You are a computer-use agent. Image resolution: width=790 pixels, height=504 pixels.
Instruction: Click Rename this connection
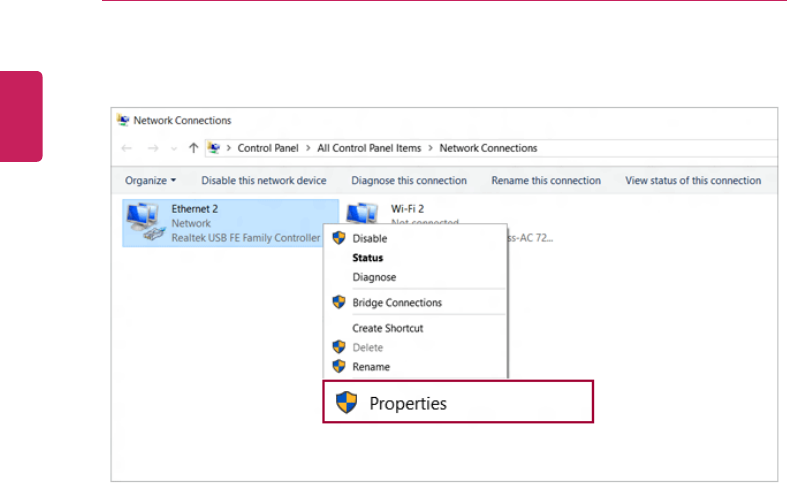[x=546, y=180]
